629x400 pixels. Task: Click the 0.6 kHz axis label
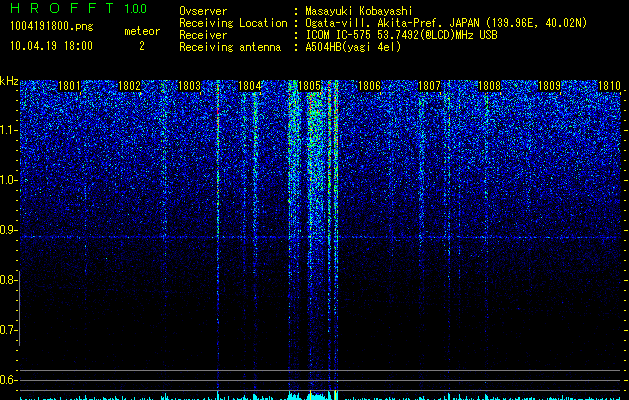tap(7, 380)
